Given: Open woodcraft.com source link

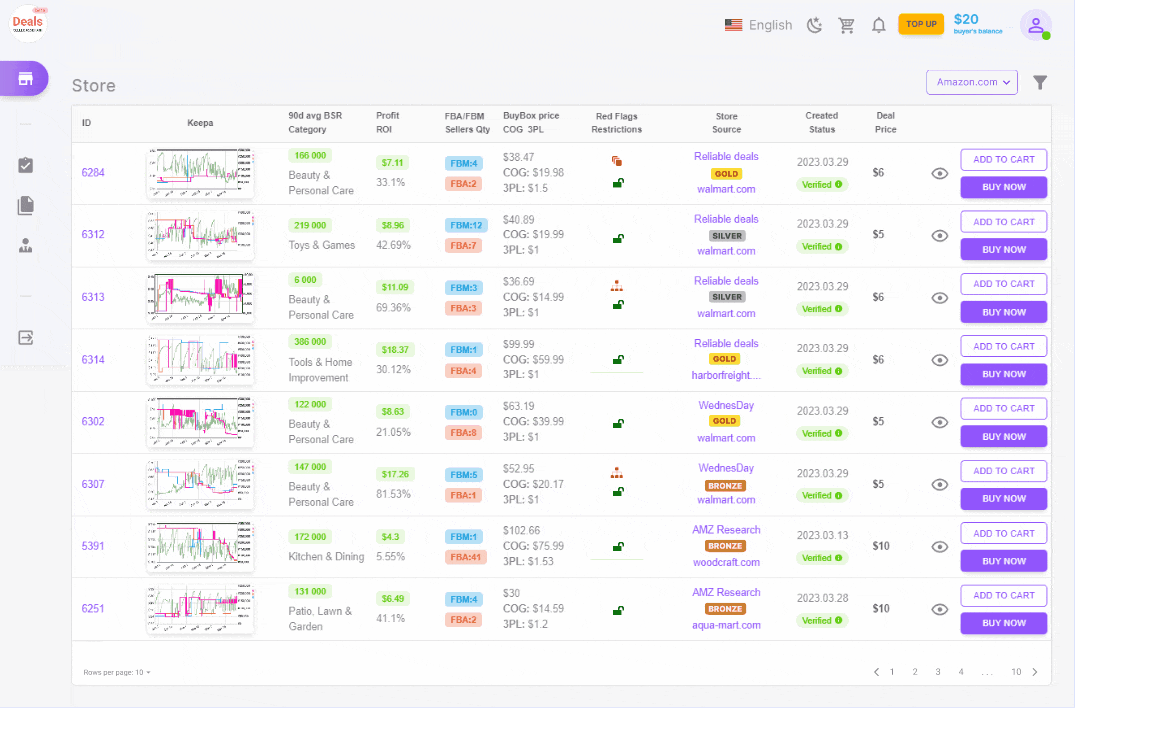Looking at the screenshot, I should [726, 562].
